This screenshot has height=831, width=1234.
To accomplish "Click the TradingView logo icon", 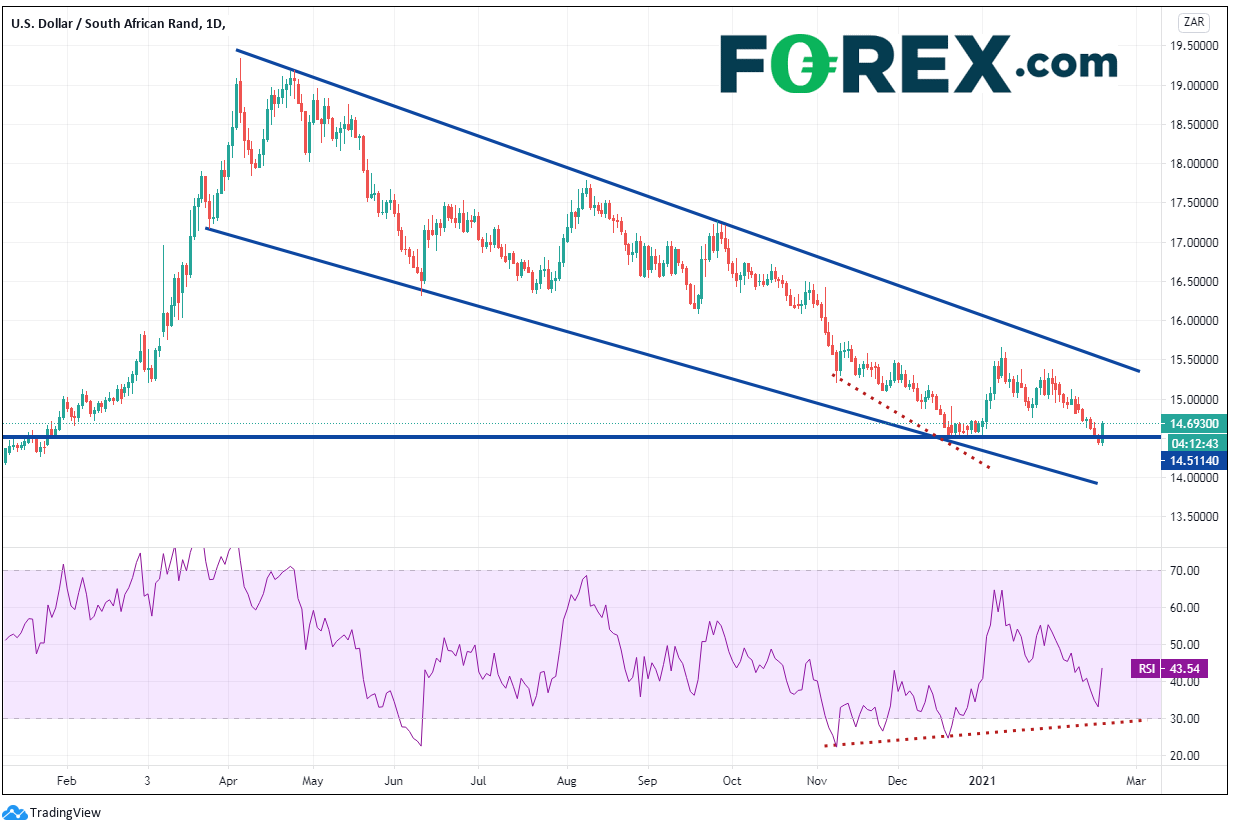I will coord(15,812).
